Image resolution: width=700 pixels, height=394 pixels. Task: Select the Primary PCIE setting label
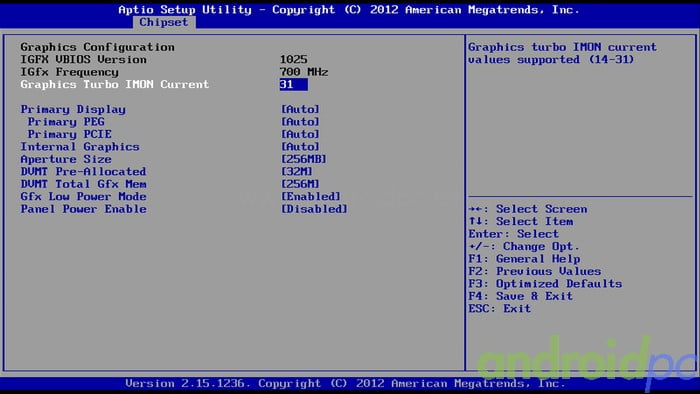tap(70, 134)
